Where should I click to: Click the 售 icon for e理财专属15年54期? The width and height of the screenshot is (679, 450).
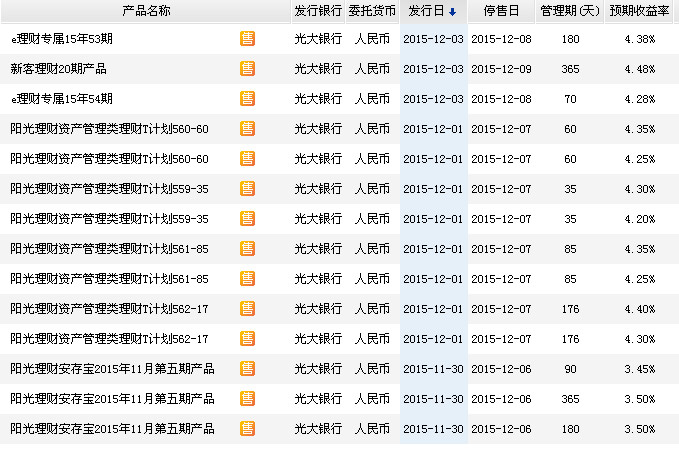coord(247,99)
